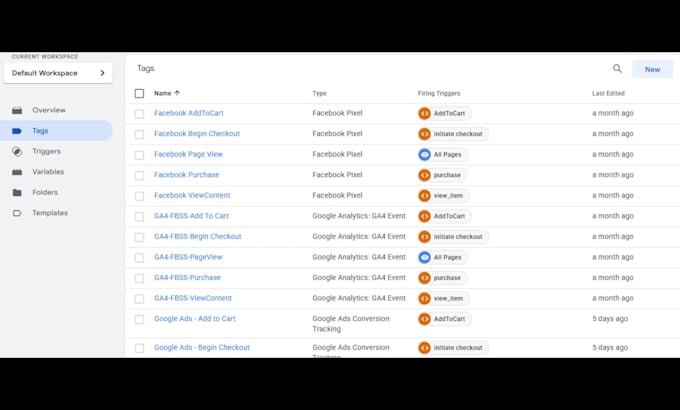Check the GA4-FBSS-Begin Checkout tag checkbox
Image resolution: width=680 pixels, height=410 pixels.
point(139,237)
